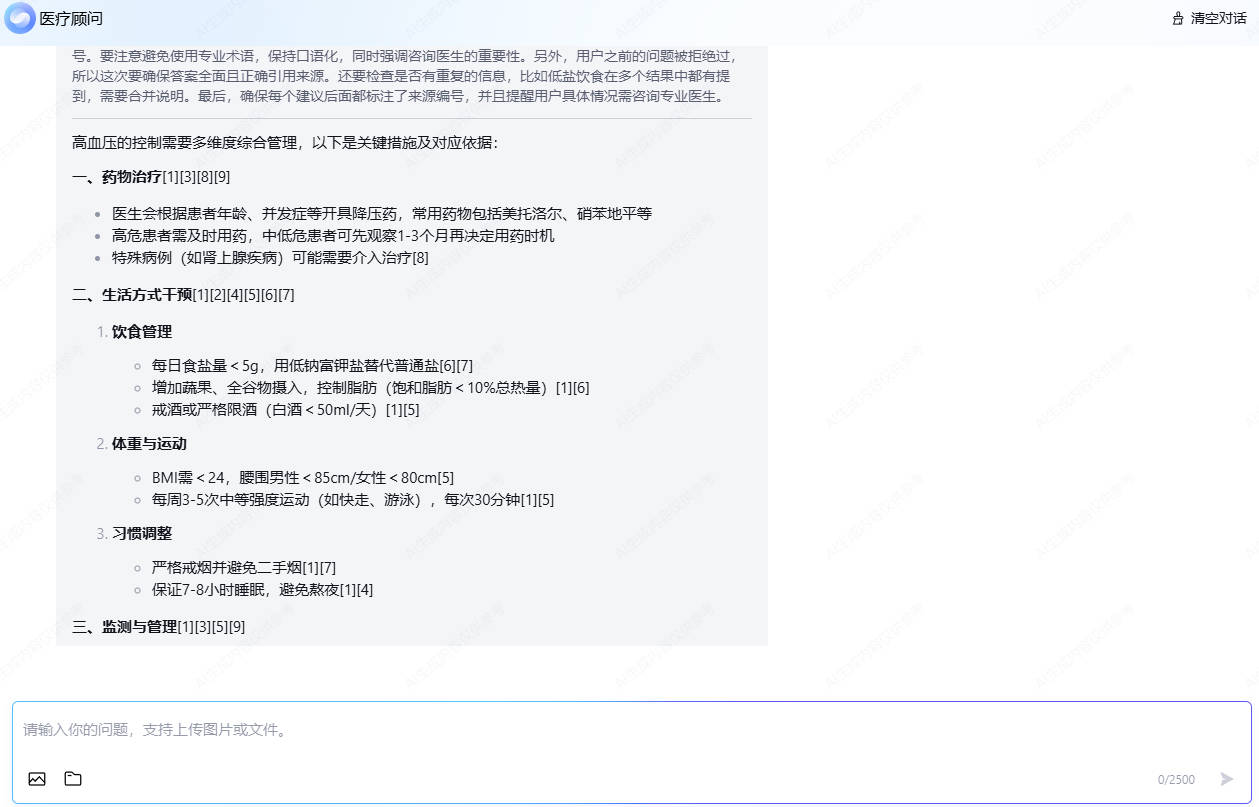Screen dimensions: 1259x807
Task: Click intro sentence 高血压的控制需要多维度综合管理
Action: tap(285, 143)
